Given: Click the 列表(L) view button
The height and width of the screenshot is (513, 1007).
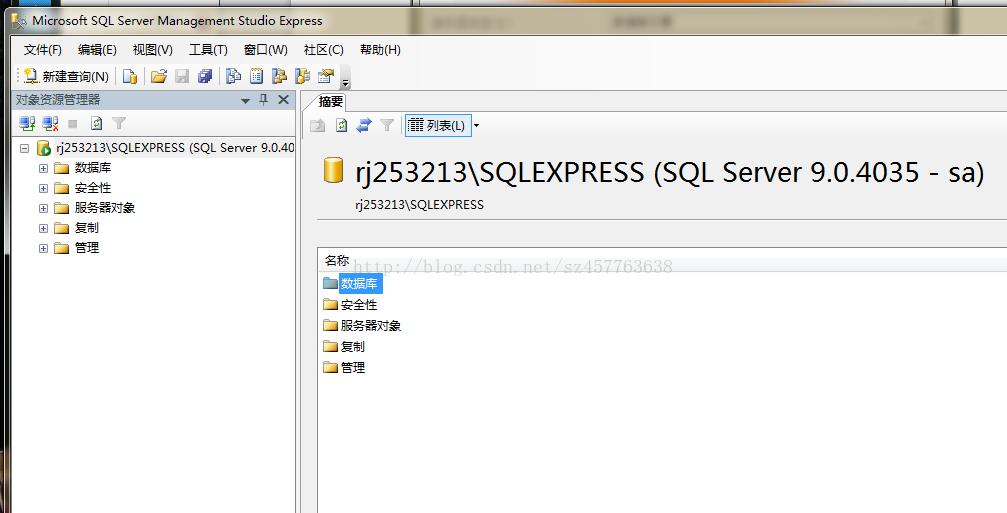Looking at the screenshot, I should (x=437, y=125).
